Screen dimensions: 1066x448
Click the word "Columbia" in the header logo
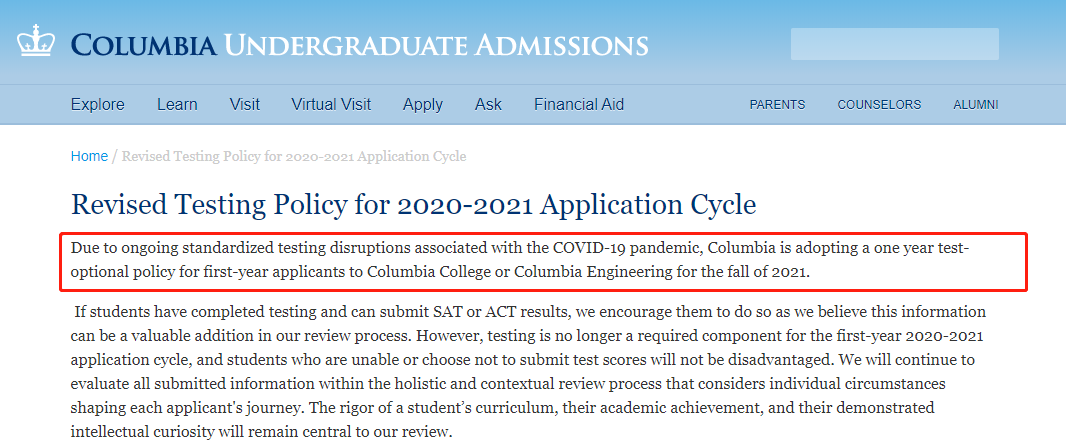click(144, 46)
